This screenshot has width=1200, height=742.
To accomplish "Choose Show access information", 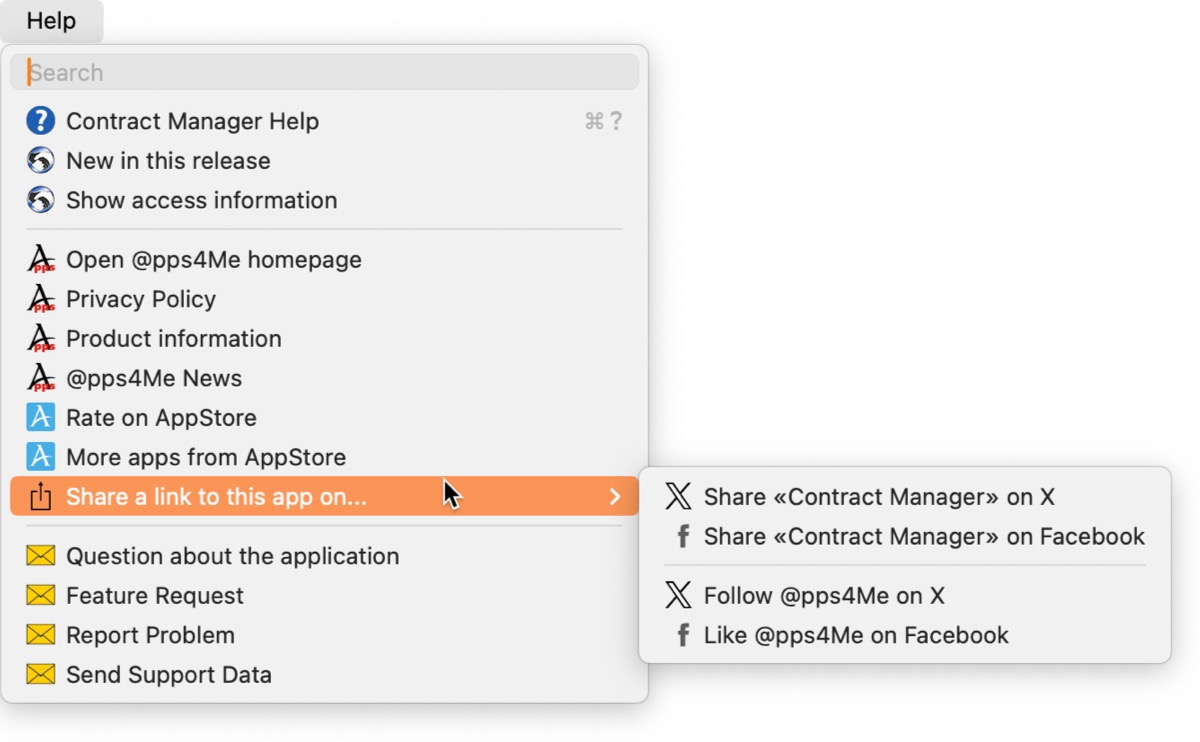I will 324,200.
